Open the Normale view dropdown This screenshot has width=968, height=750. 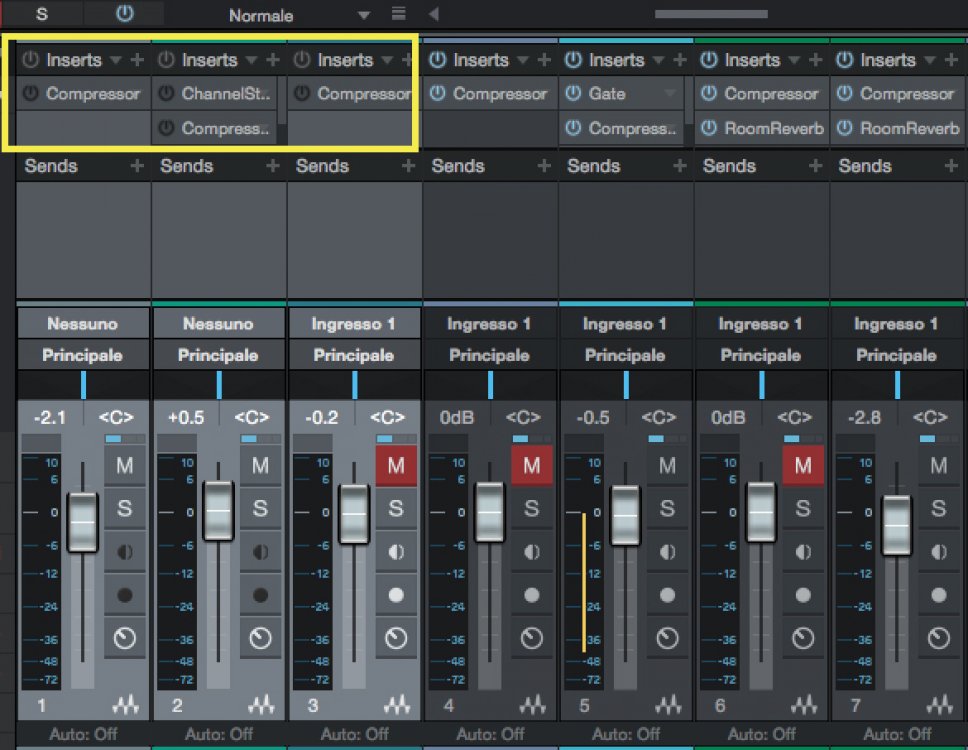(364, 15)
